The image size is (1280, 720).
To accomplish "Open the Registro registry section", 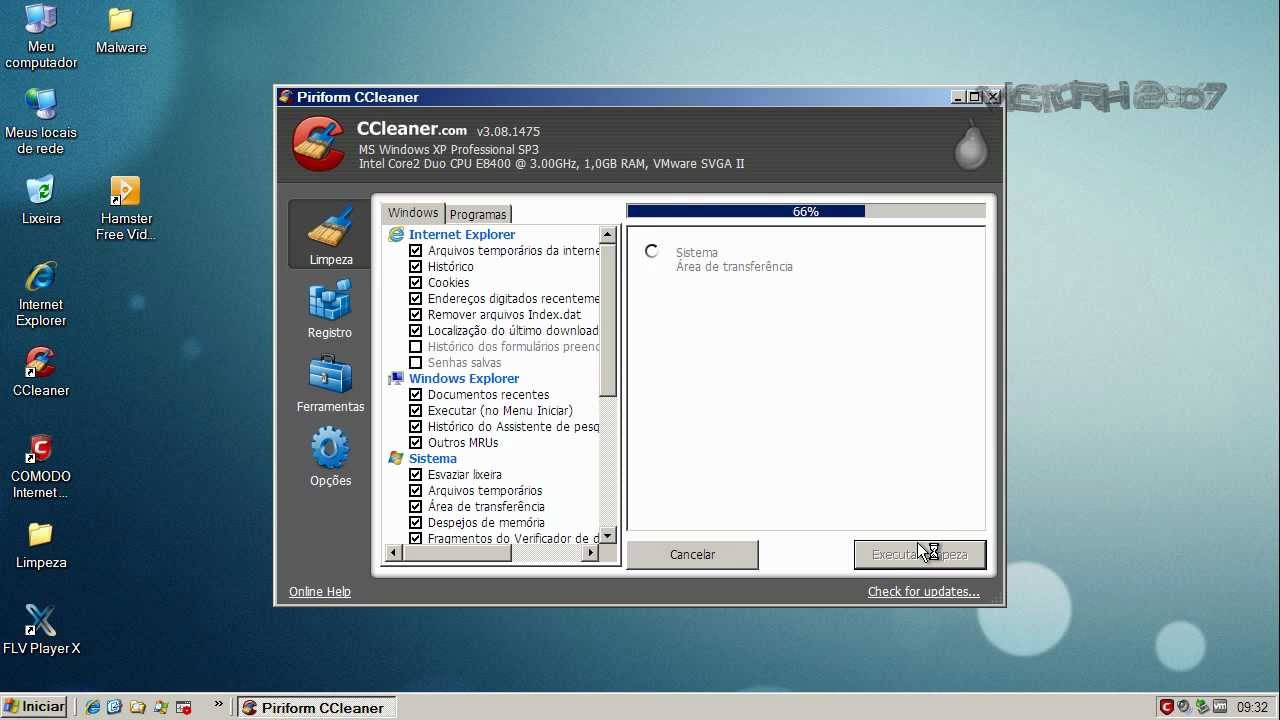I will click(x=330, y=309).
